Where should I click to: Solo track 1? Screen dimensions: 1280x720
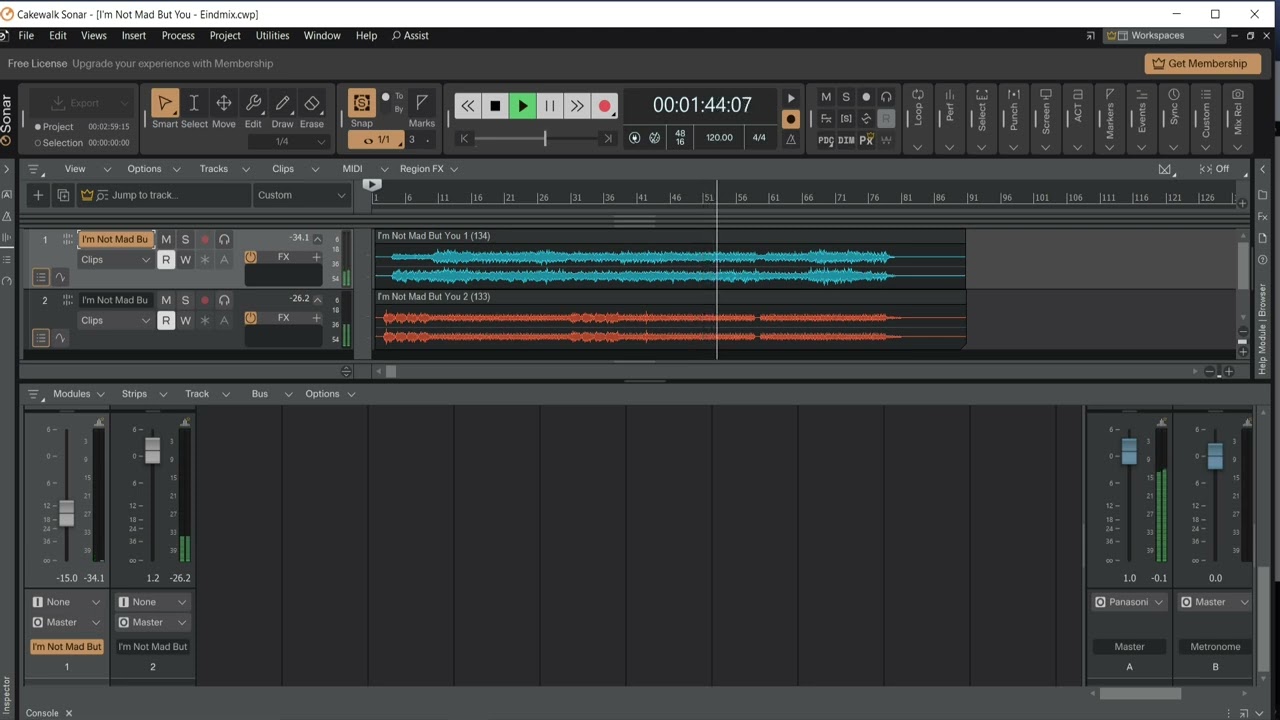pyautogui.click(x=185, y=240)
